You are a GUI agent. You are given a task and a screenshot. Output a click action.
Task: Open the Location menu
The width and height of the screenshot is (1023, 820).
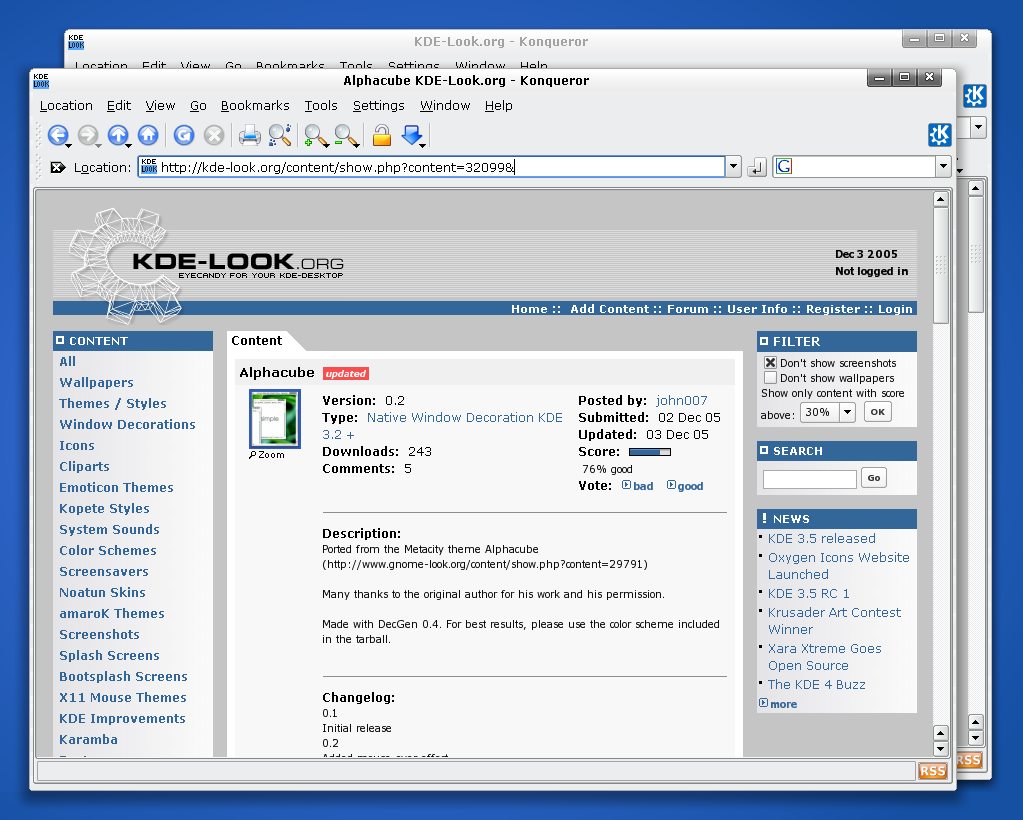(x=66, y=106)
